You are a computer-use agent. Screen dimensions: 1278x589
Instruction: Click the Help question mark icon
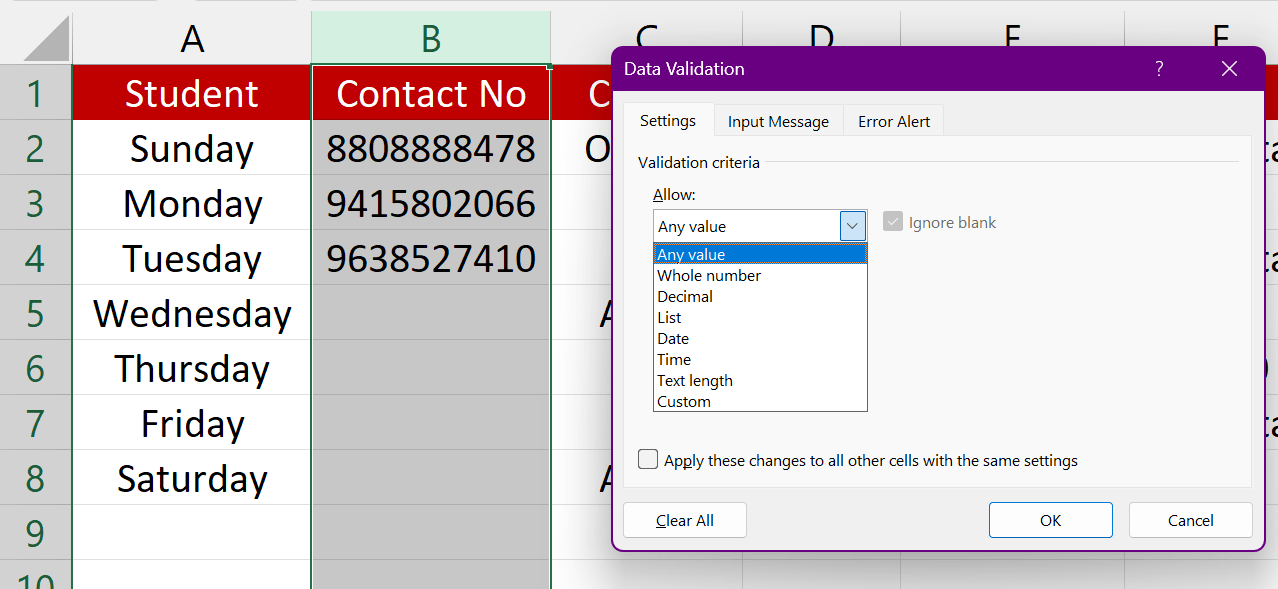(1159, 69)
